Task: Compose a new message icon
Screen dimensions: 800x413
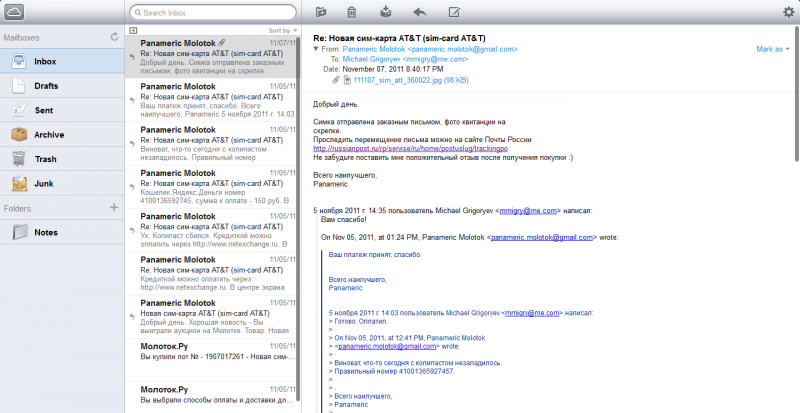Action: point(454,12)
